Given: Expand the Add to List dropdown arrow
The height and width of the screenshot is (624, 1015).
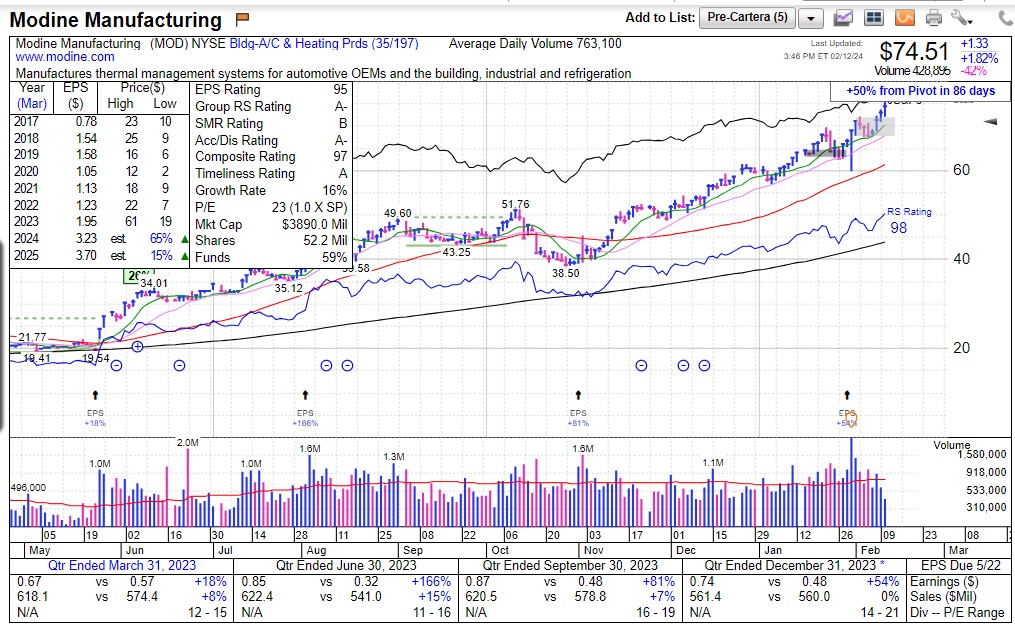Looking at the screenshot, I should tap(810, 18).
